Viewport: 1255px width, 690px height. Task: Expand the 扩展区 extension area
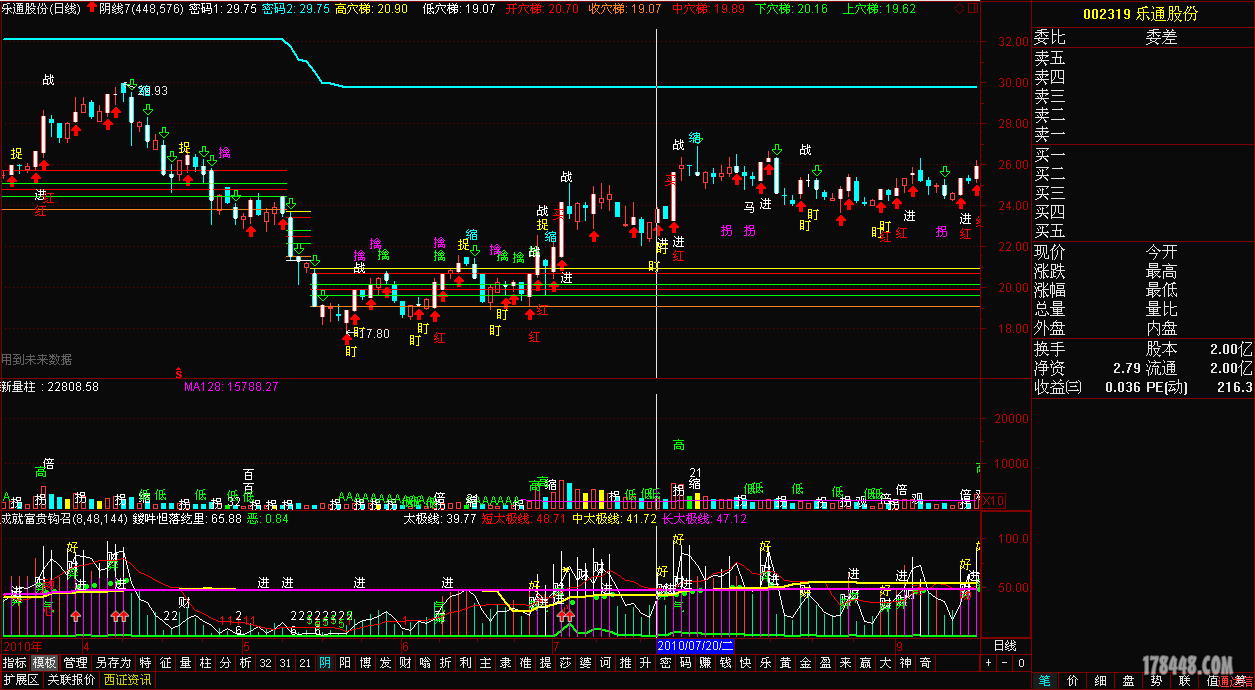(x=20, y=680)
